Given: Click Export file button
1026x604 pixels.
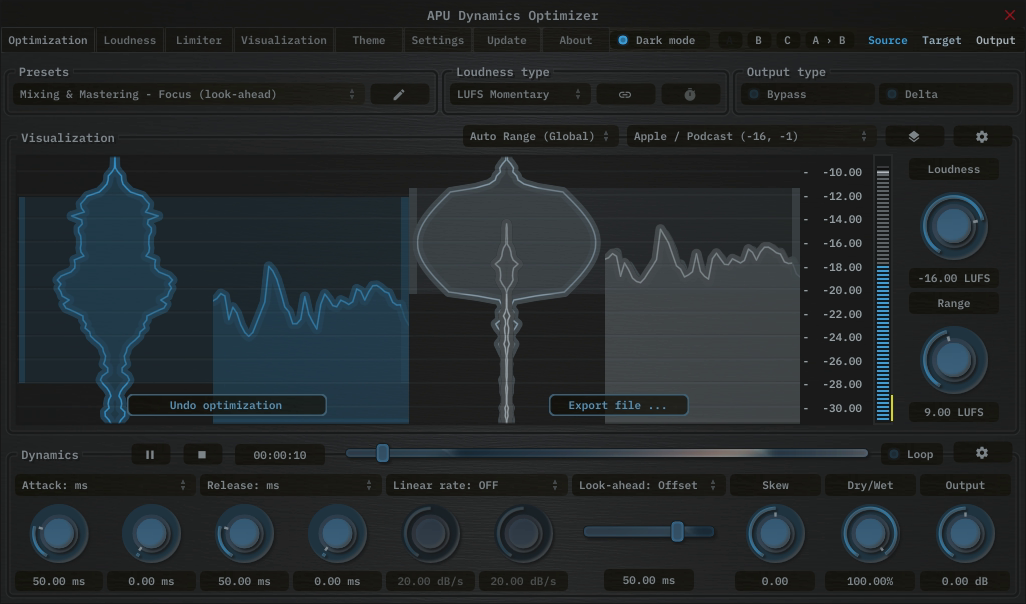Looking at the screenshot, I should (x=618, y=405).
